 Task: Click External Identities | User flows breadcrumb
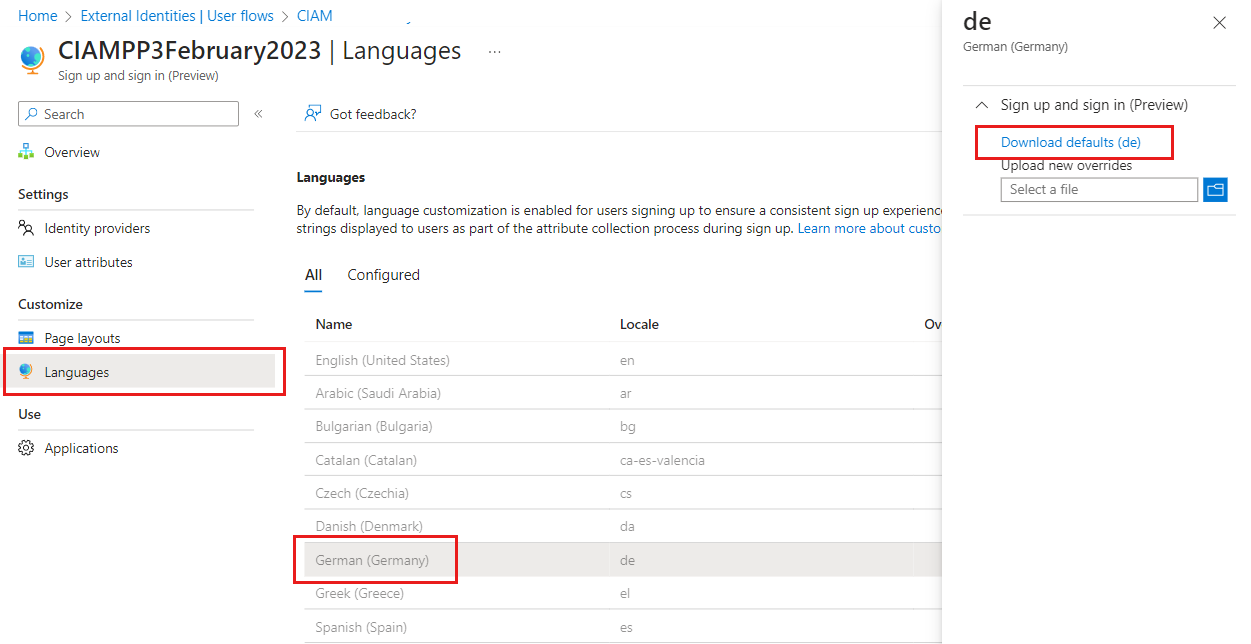[x=177, y=16]
